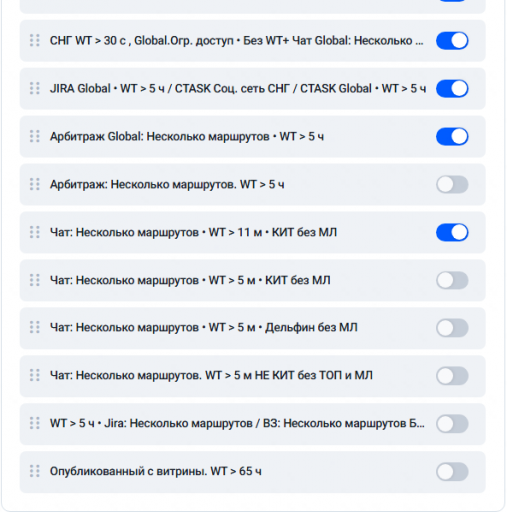Image resolution: width=507 pixels, height=512 pixels.
Task: Click drag handle of Дельфин без МЛ row
Action: coord(35,328)
